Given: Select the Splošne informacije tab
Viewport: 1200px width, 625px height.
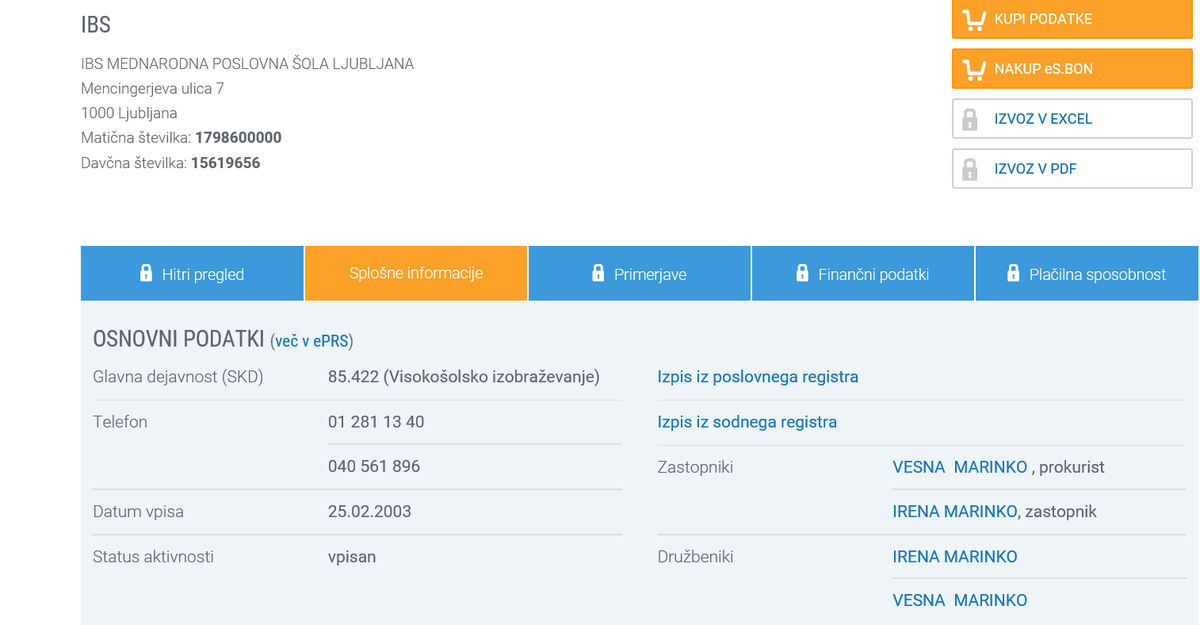Looking at the screenshot, I should (416, 273).
